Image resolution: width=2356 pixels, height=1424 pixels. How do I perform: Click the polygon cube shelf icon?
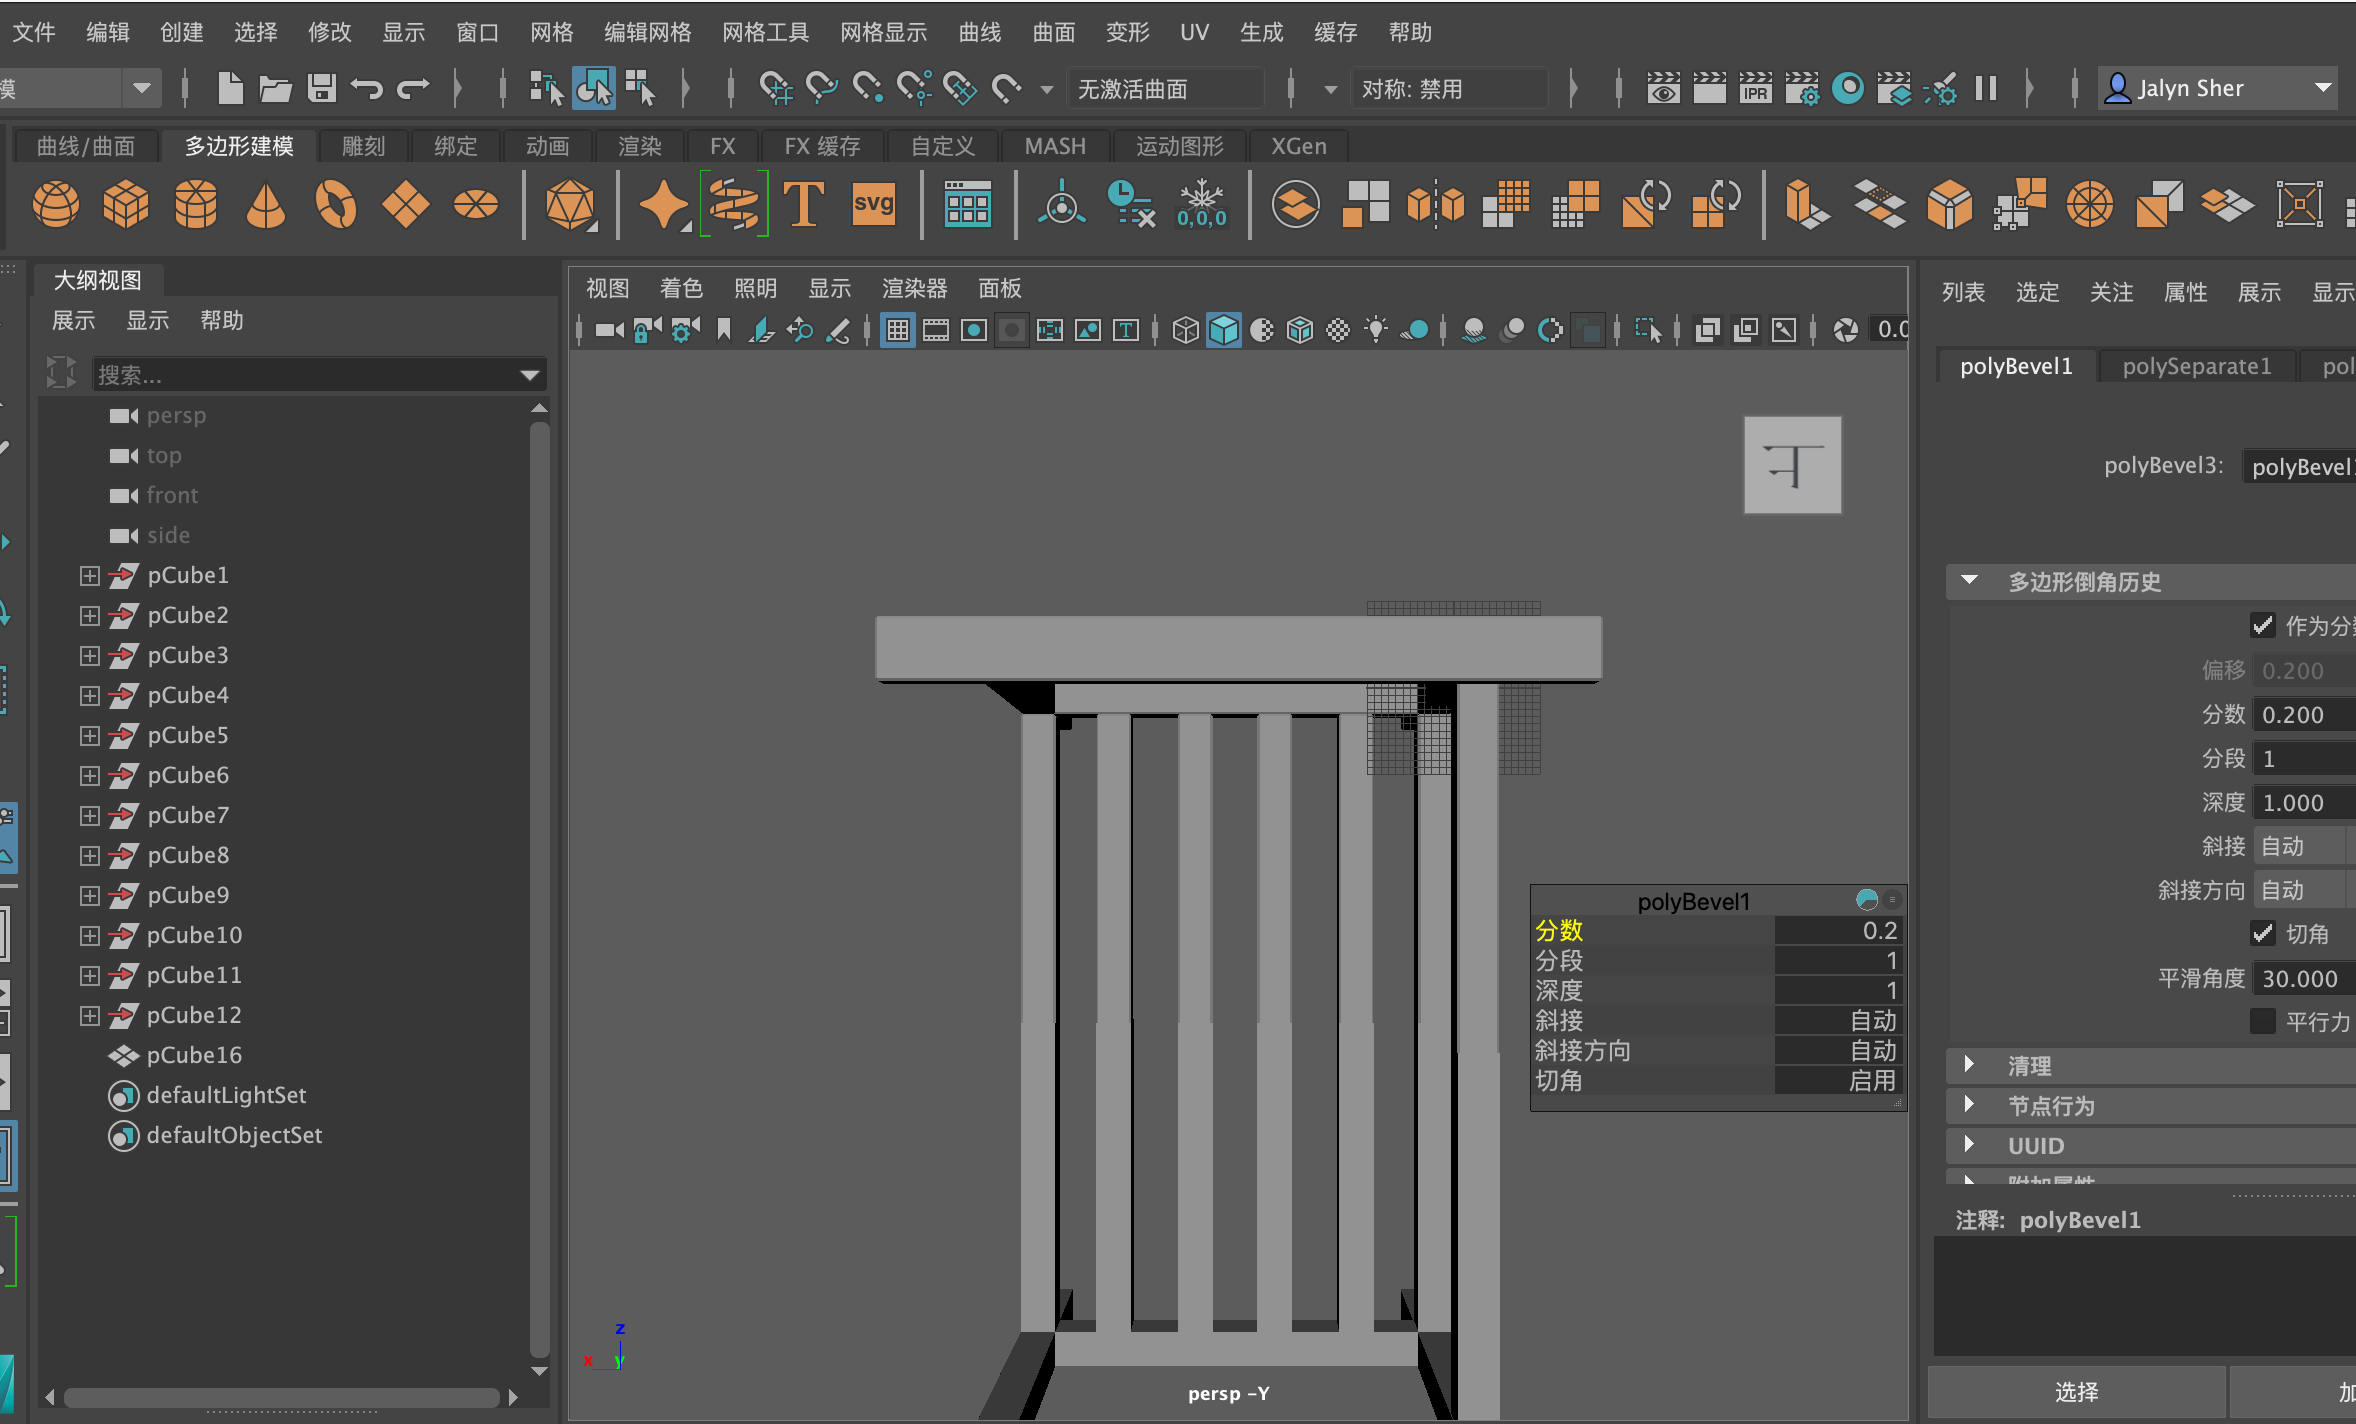126,204
